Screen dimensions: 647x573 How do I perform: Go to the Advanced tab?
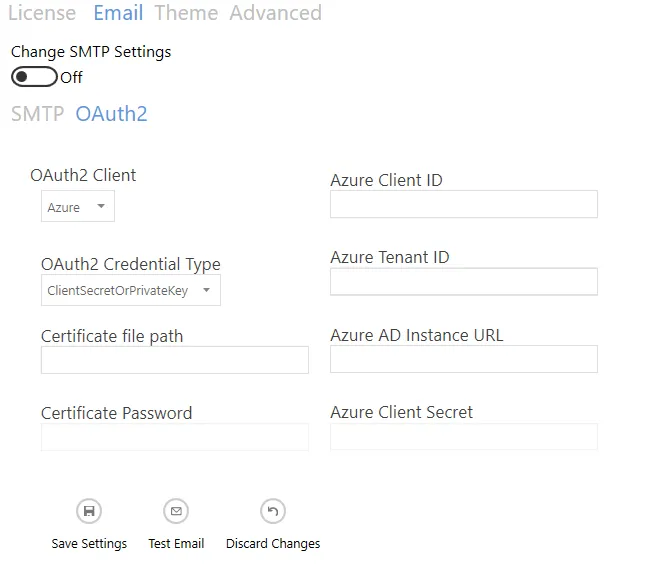tap(276, 13)
